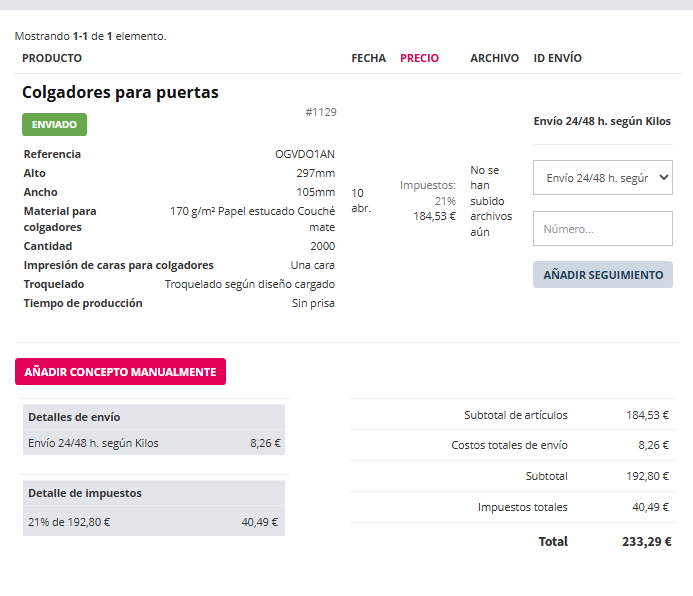
Task: Click the Envío 24/48 h. shipping cost row
Action: click(x=153, y=443)
